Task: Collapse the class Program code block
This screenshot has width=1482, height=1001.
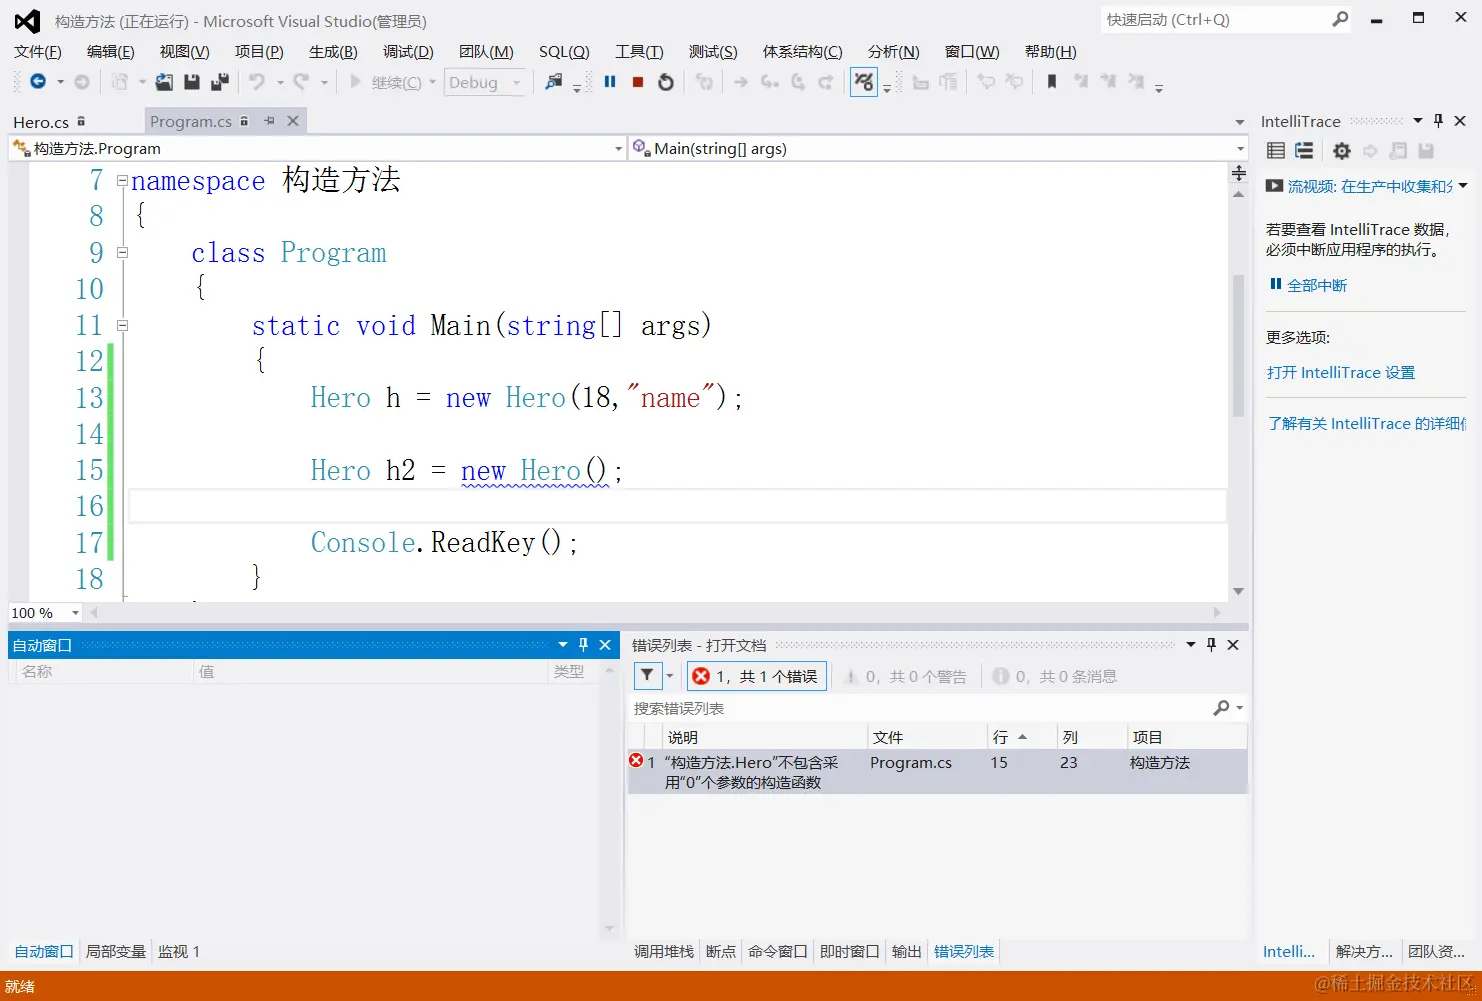Action: tap(122, 253)
